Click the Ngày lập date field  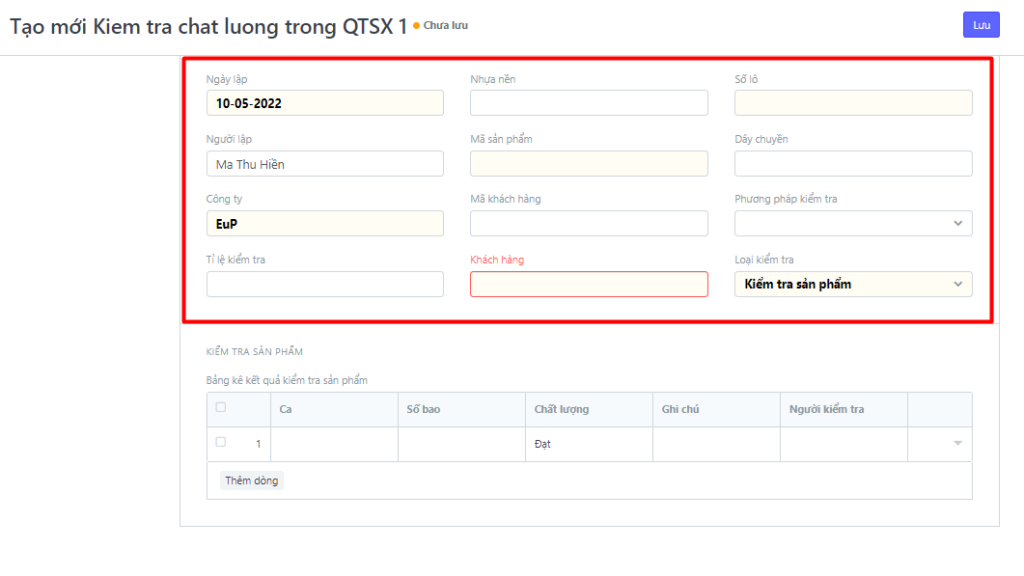coord(325,103)
